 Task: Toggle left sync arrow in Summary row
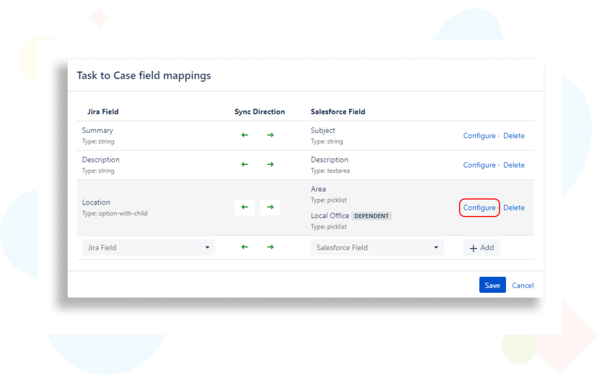[245, 135]
